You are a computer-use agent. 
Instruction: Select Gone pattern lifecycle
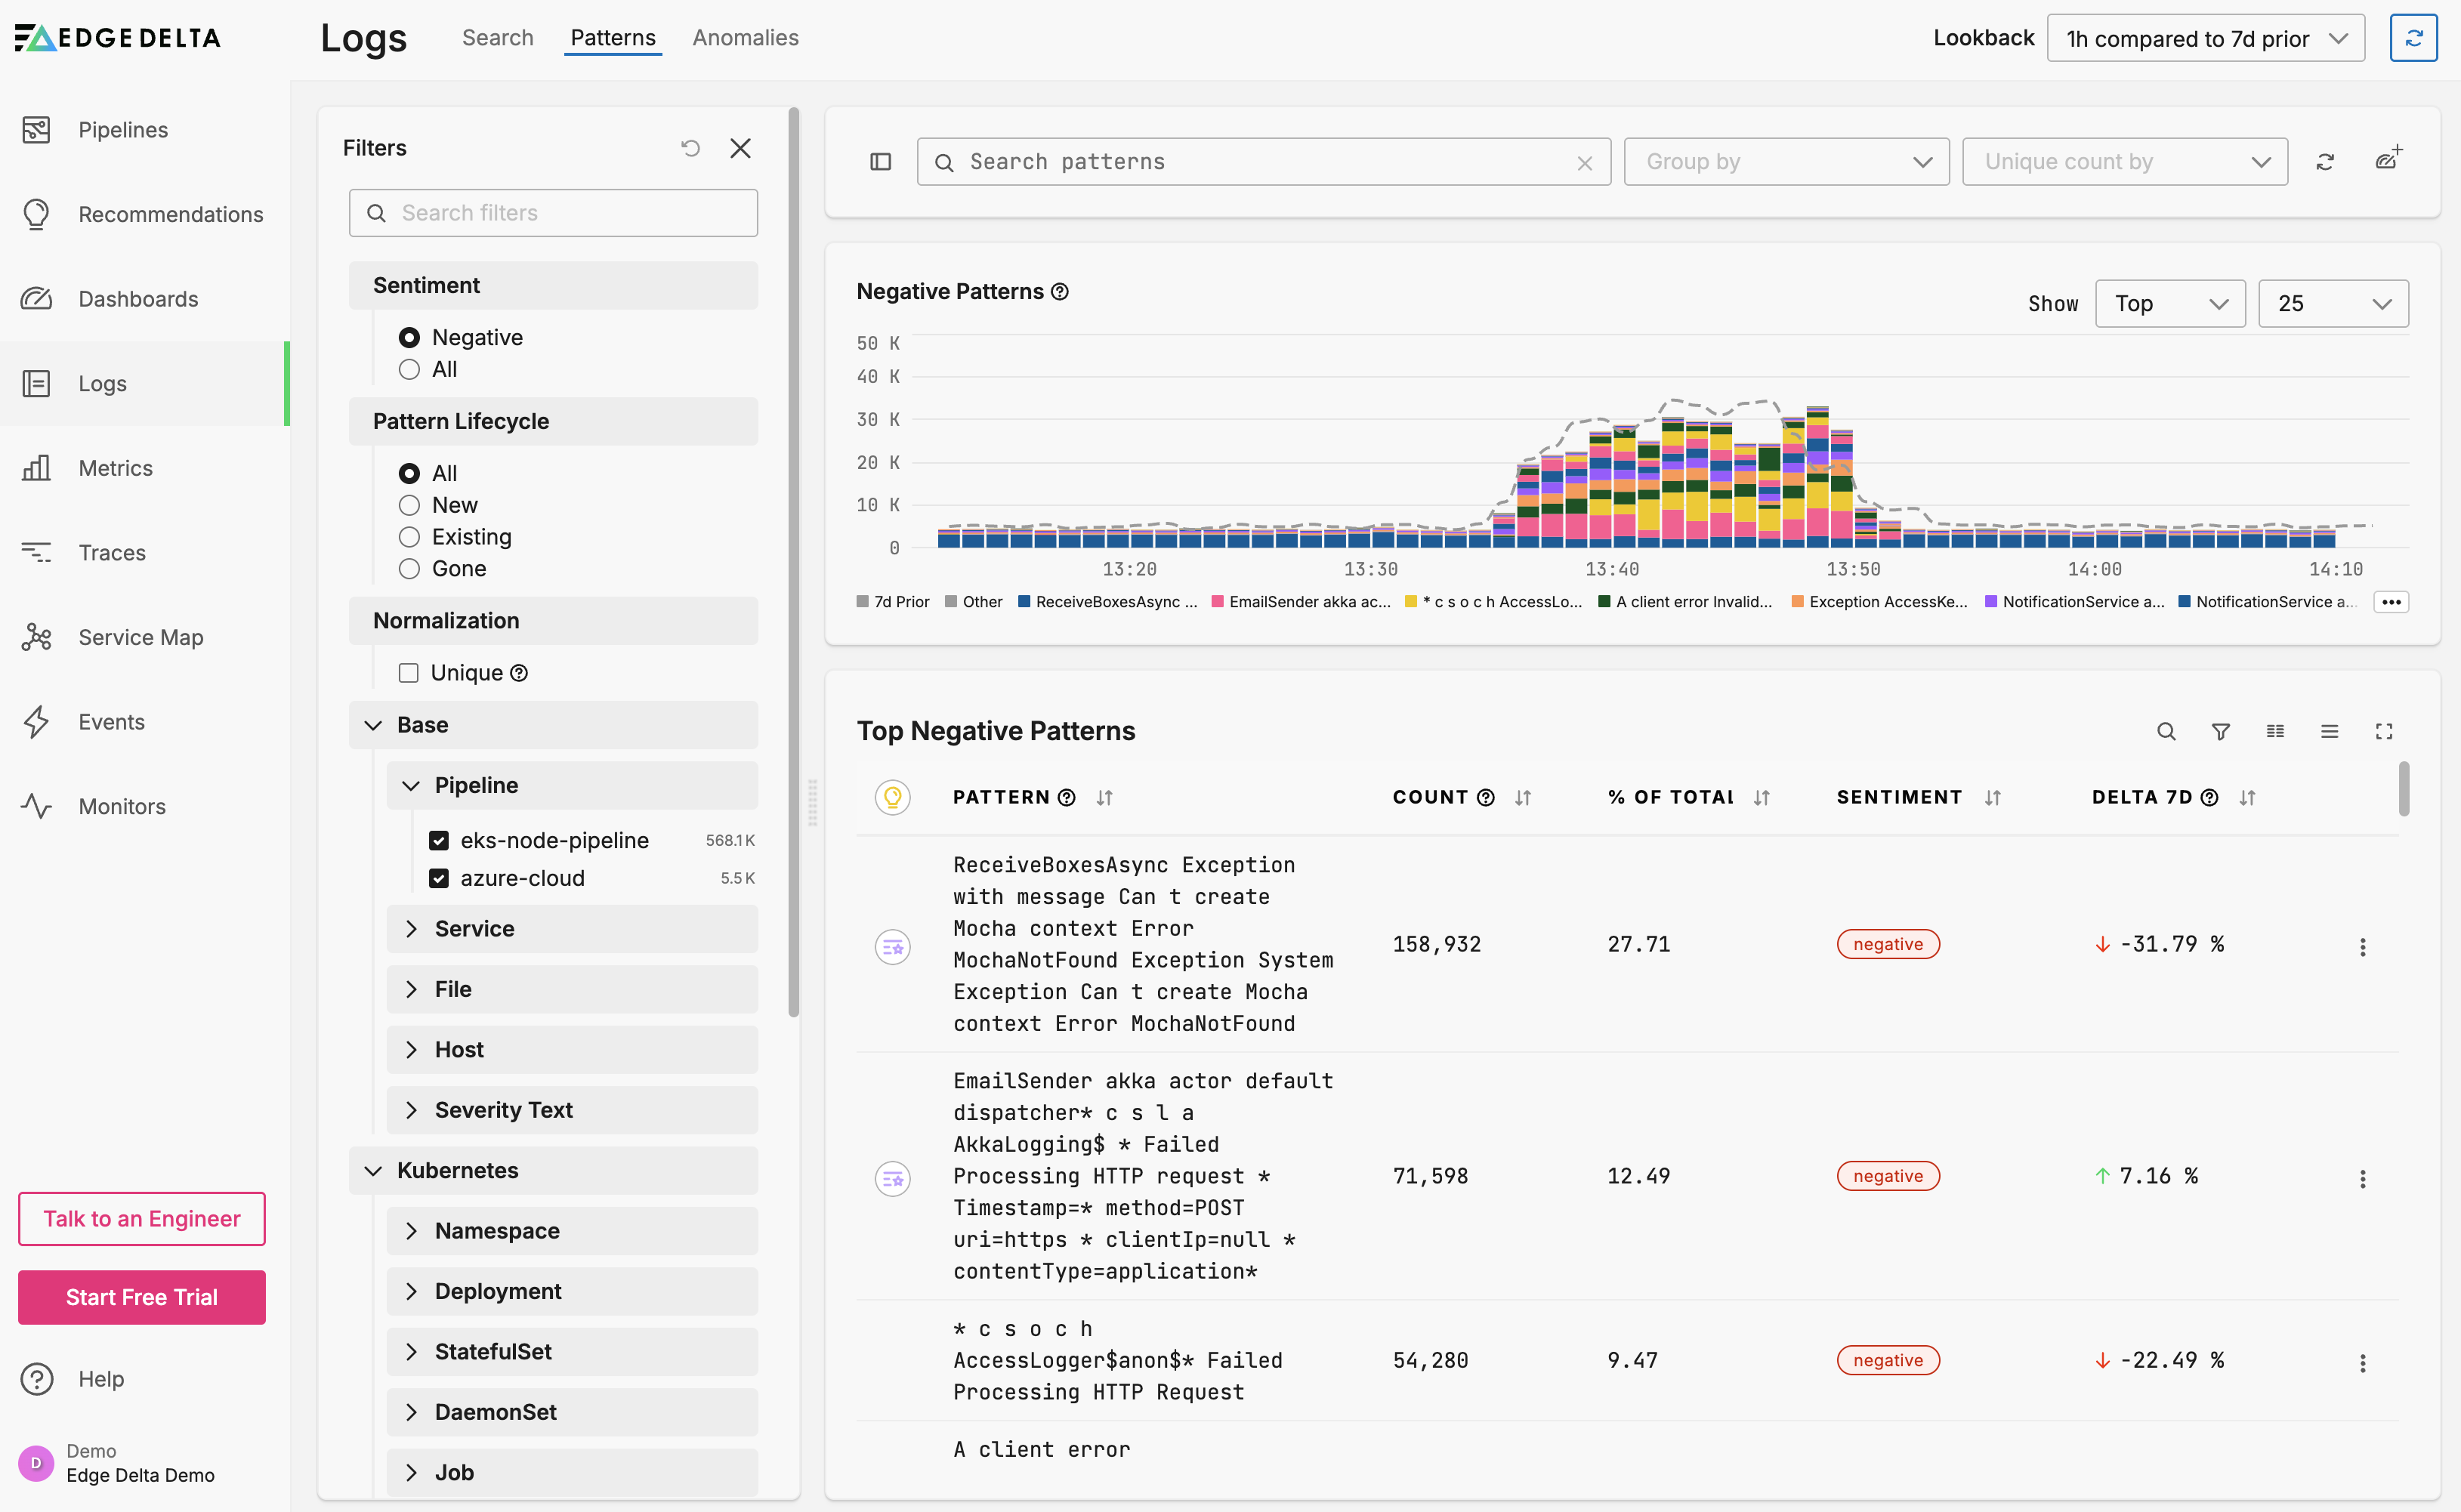408,569
